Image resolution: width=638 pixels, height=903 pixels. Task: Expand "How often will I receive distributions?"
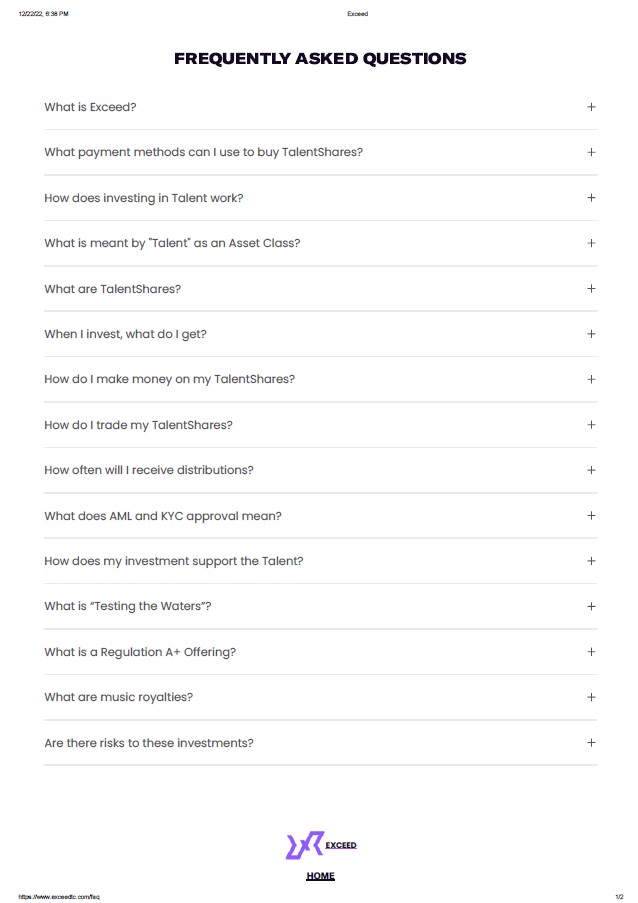click(148, 470)
